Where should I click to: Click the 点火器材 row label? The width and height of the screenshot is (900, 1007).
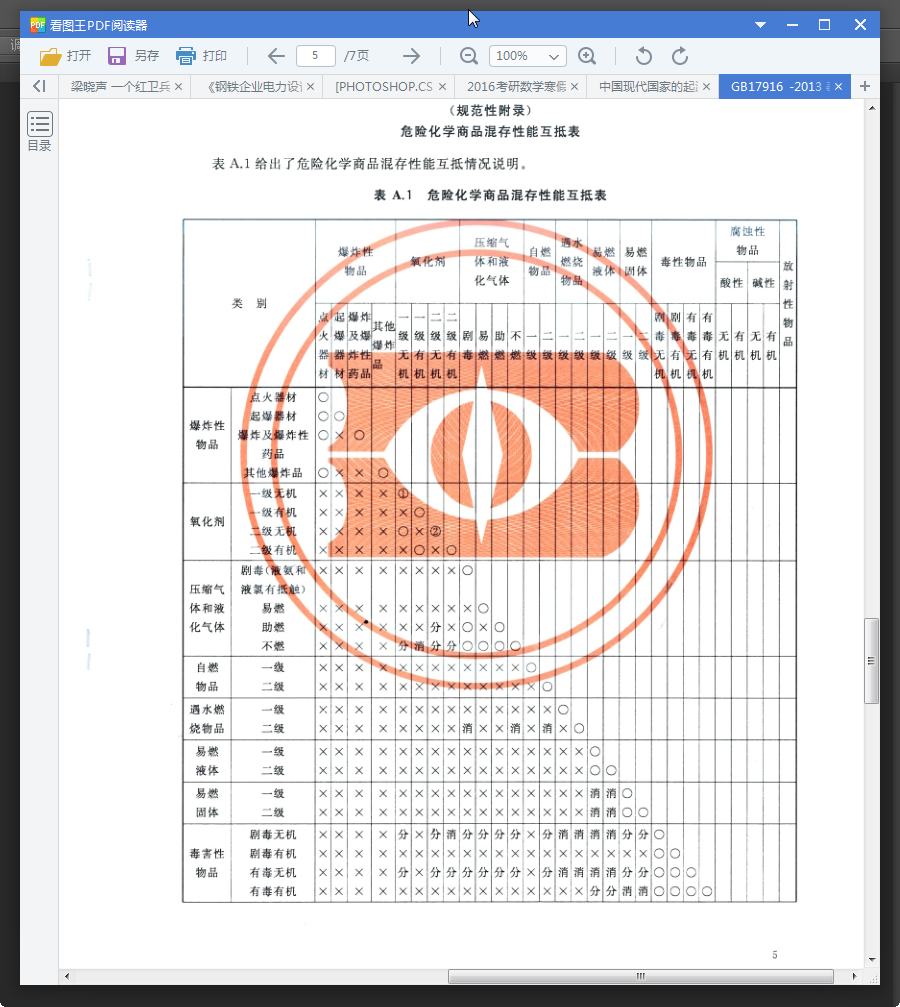coord(273,398)
